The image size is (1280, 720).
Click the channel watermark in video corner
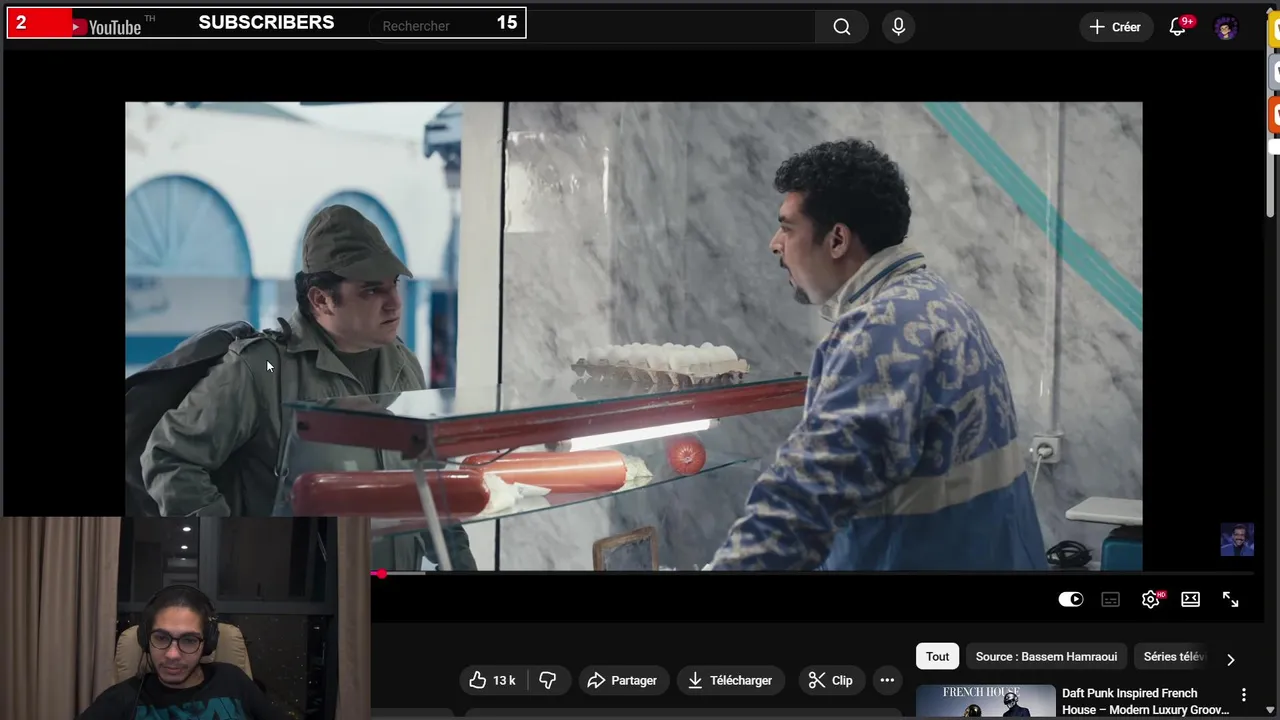(x=1237, y=539)
